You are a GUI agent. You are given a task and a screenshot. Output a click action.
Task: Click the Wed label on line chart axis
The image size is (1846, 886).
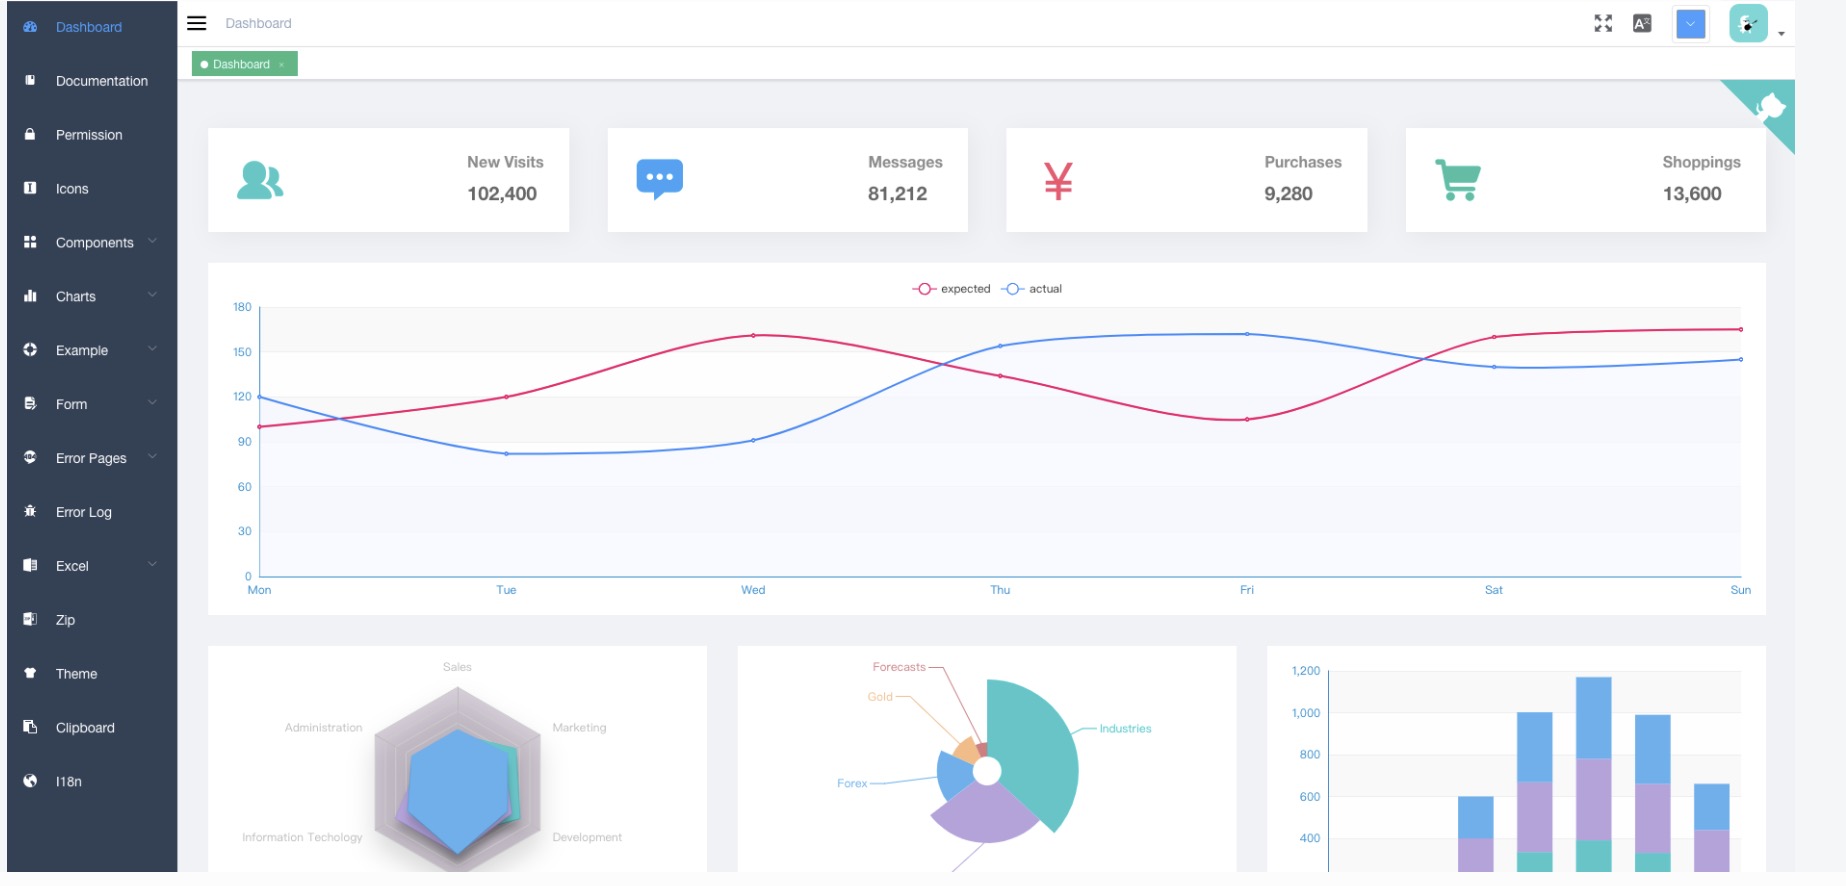pos(753,590)
